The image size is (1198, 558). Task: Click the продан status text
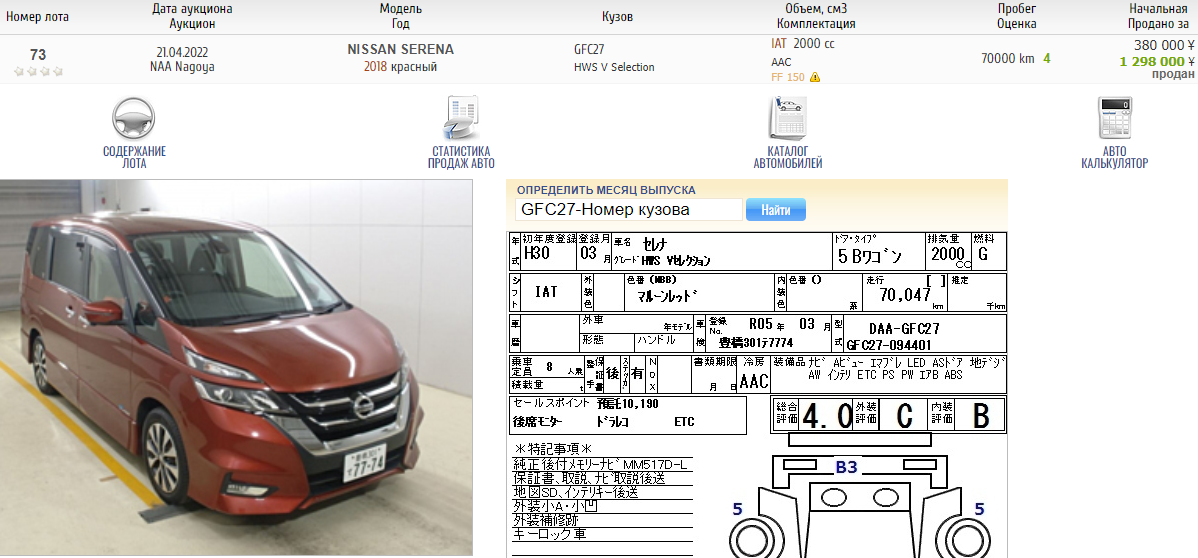[1174, 74]
